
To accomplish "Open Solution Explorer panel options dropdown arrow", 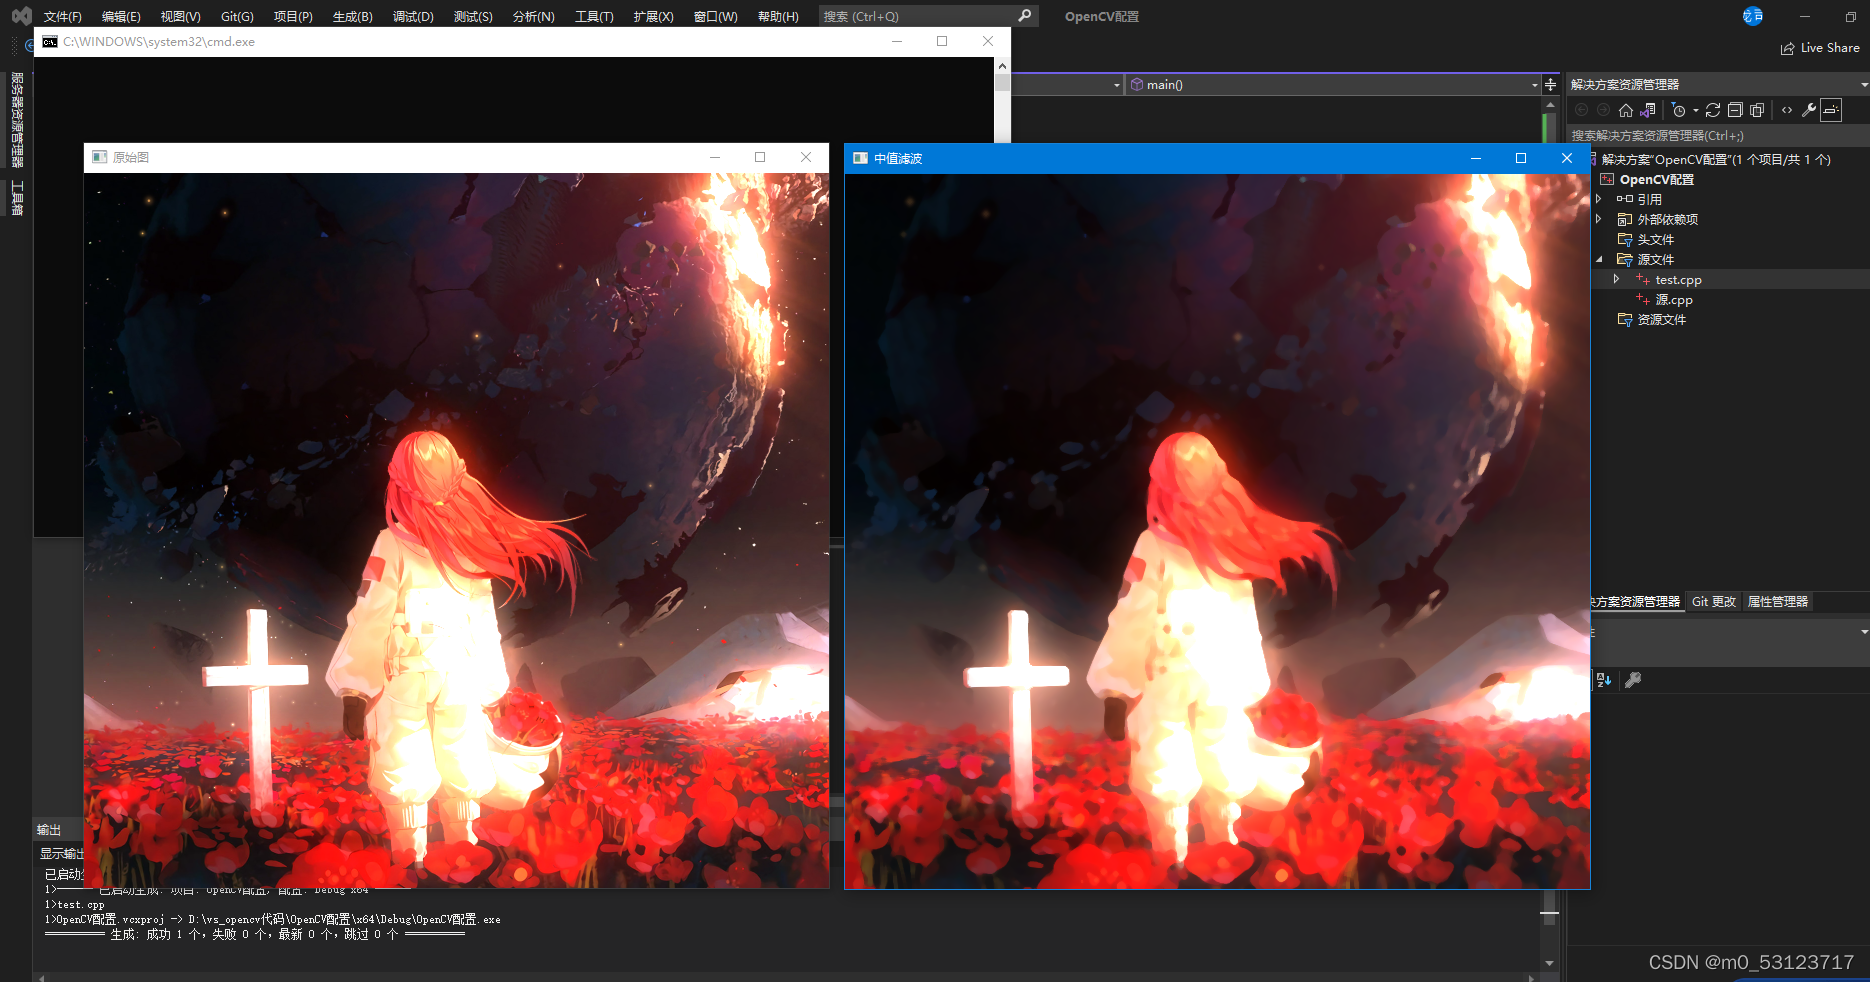I will point(1864,85).
